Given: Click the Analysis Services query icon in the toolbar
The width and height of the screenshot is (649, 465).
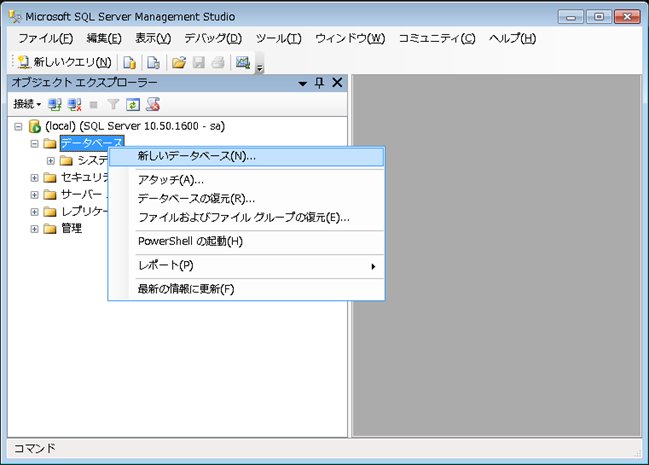Looking at the screenshot, I should point(154,63).
